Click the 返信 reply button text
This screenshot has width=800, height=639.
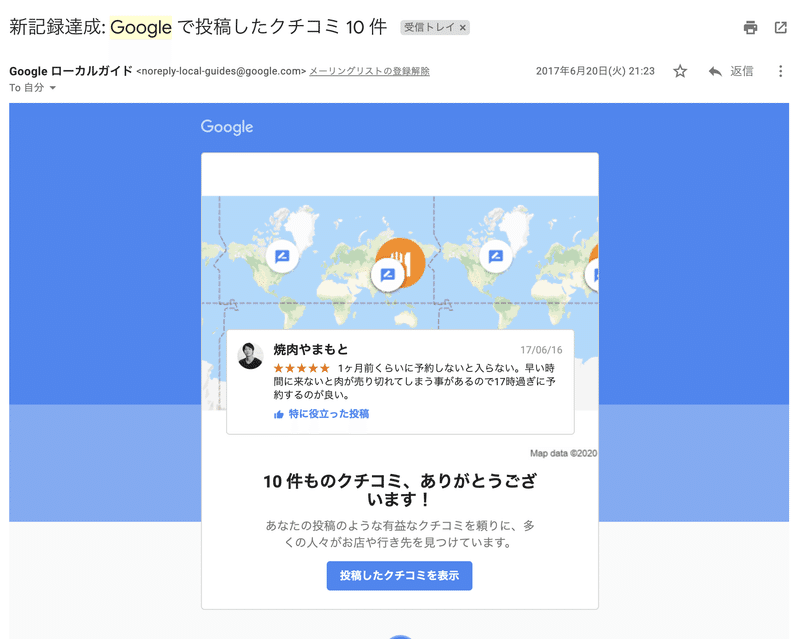pos(741,71)
